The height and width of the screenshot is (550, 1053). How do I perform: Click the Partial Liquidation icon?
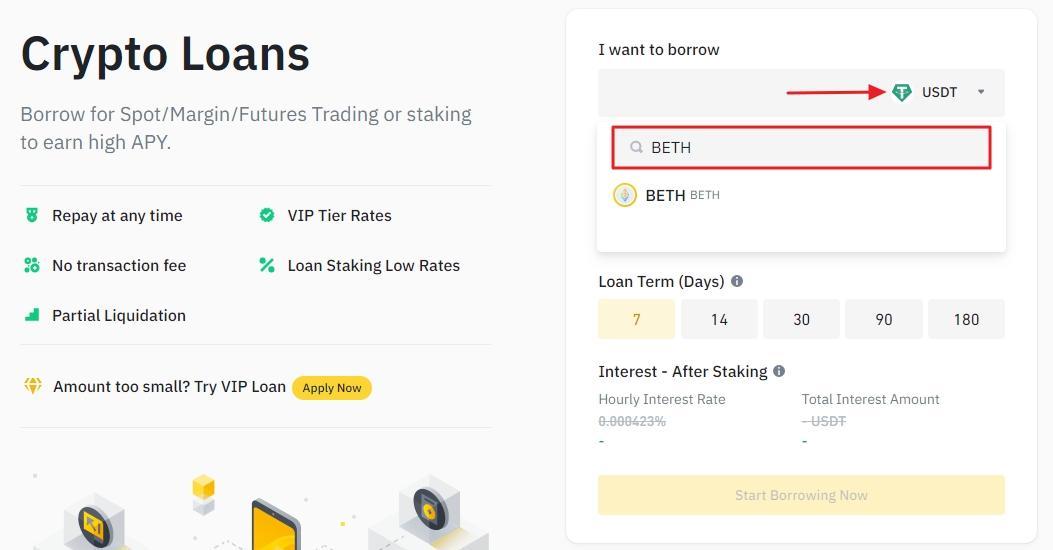[x=32, y=315]
